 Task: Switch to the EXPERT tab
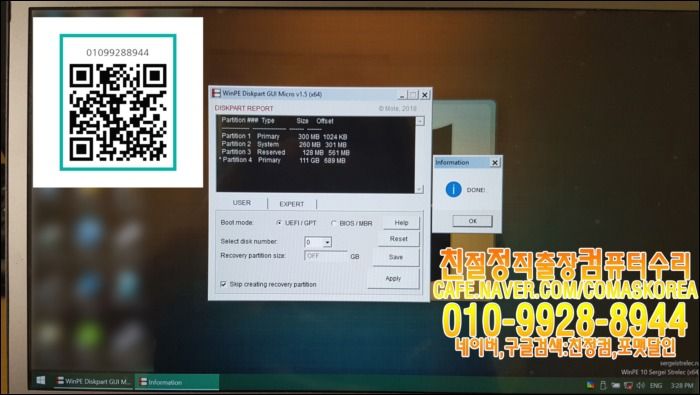click(292, 204)
